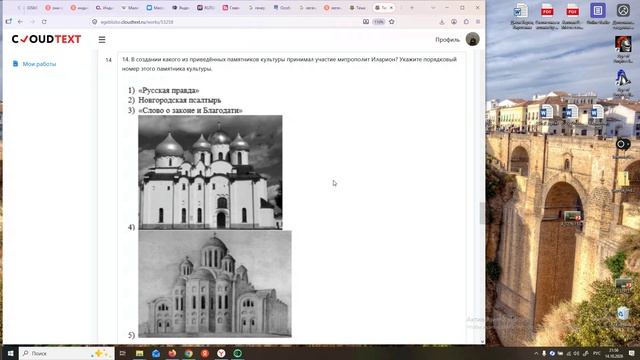Click the option Новгородская псалтырь
640x360 pixels.
pyautogui.click(x=180, y=100)
